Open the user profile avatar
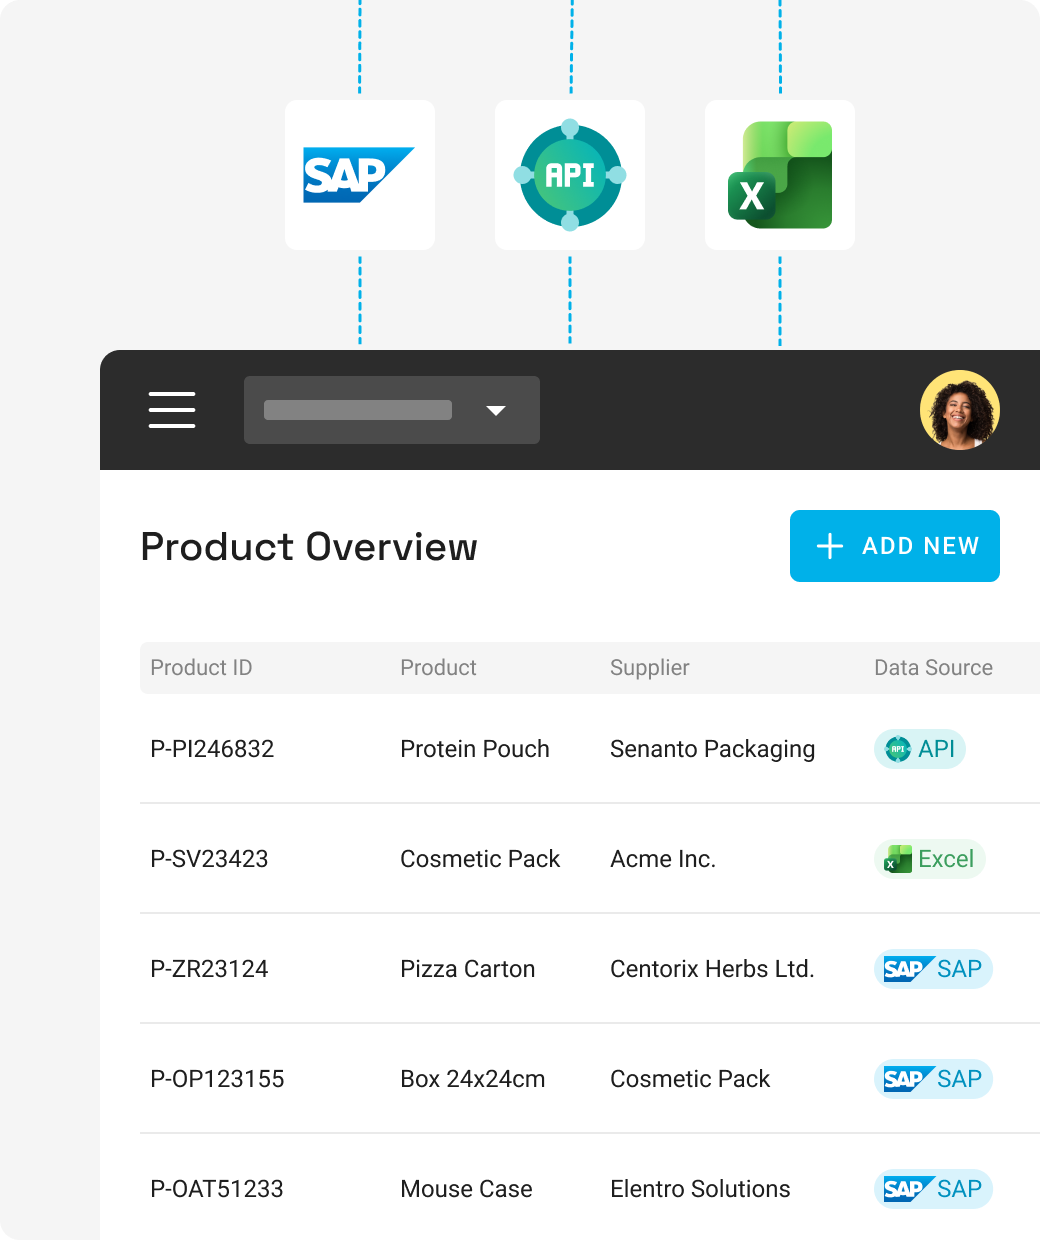Image resolution: width=1040 pixels, height=1240 pixels. point(959,410)
